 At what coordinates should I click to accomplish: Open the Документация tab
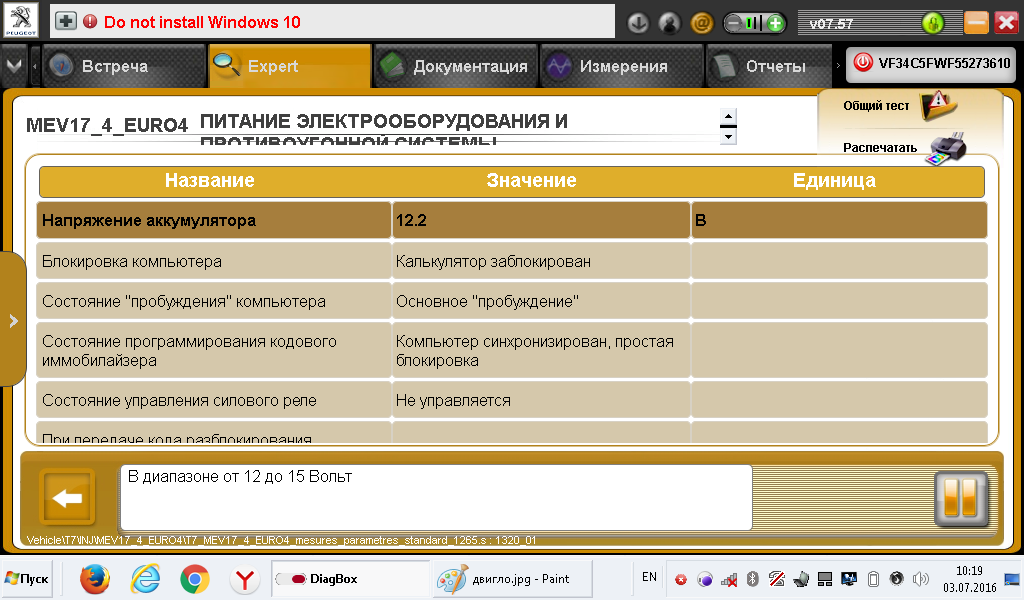[456, 66]
